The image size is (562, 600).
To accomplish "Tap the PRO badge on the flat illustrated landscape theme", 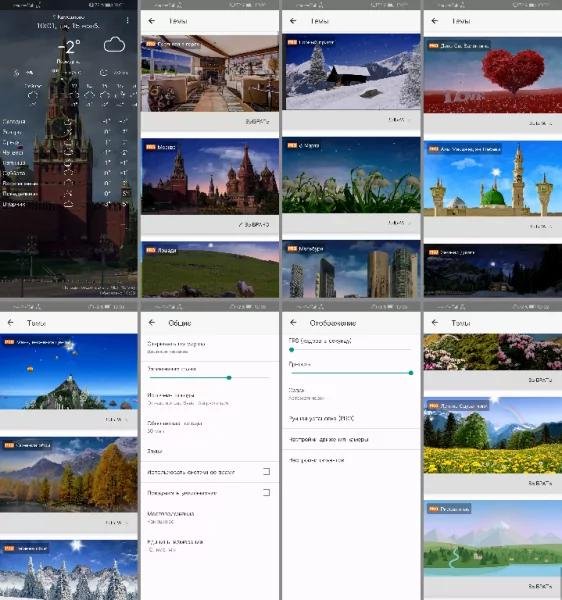I will tap(433, 509).
